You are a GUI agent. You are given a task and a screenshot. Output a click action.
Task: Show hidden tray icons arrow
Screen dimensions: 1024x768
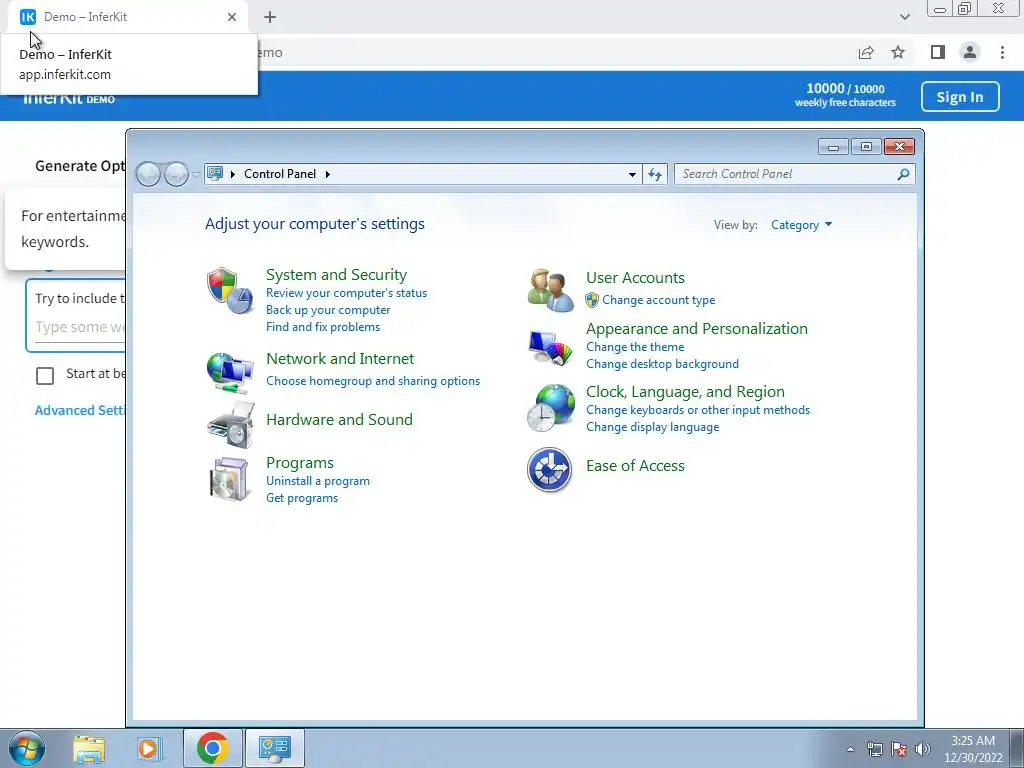click(850, 749)
